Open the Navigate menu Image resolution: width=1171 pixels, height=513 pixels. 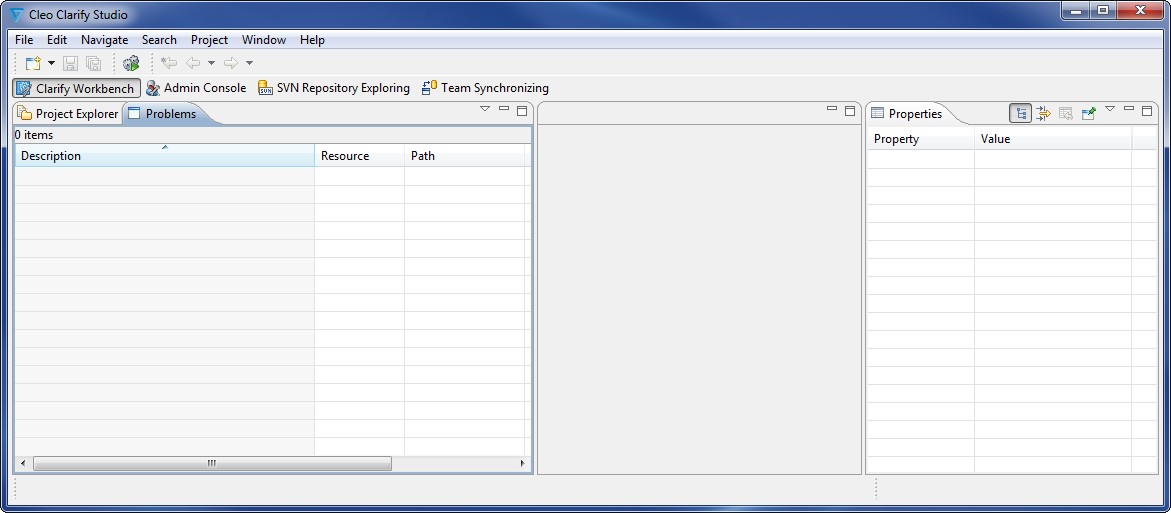(x=105, y=40)
